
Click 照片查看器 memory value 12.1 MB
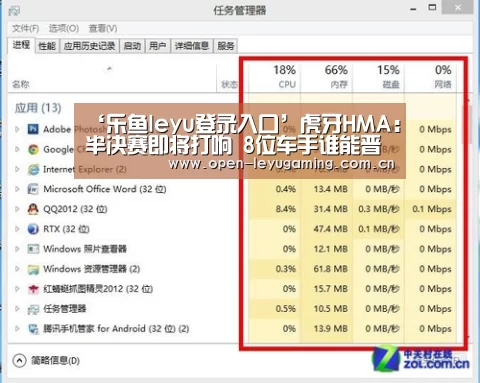click(331, 249)
